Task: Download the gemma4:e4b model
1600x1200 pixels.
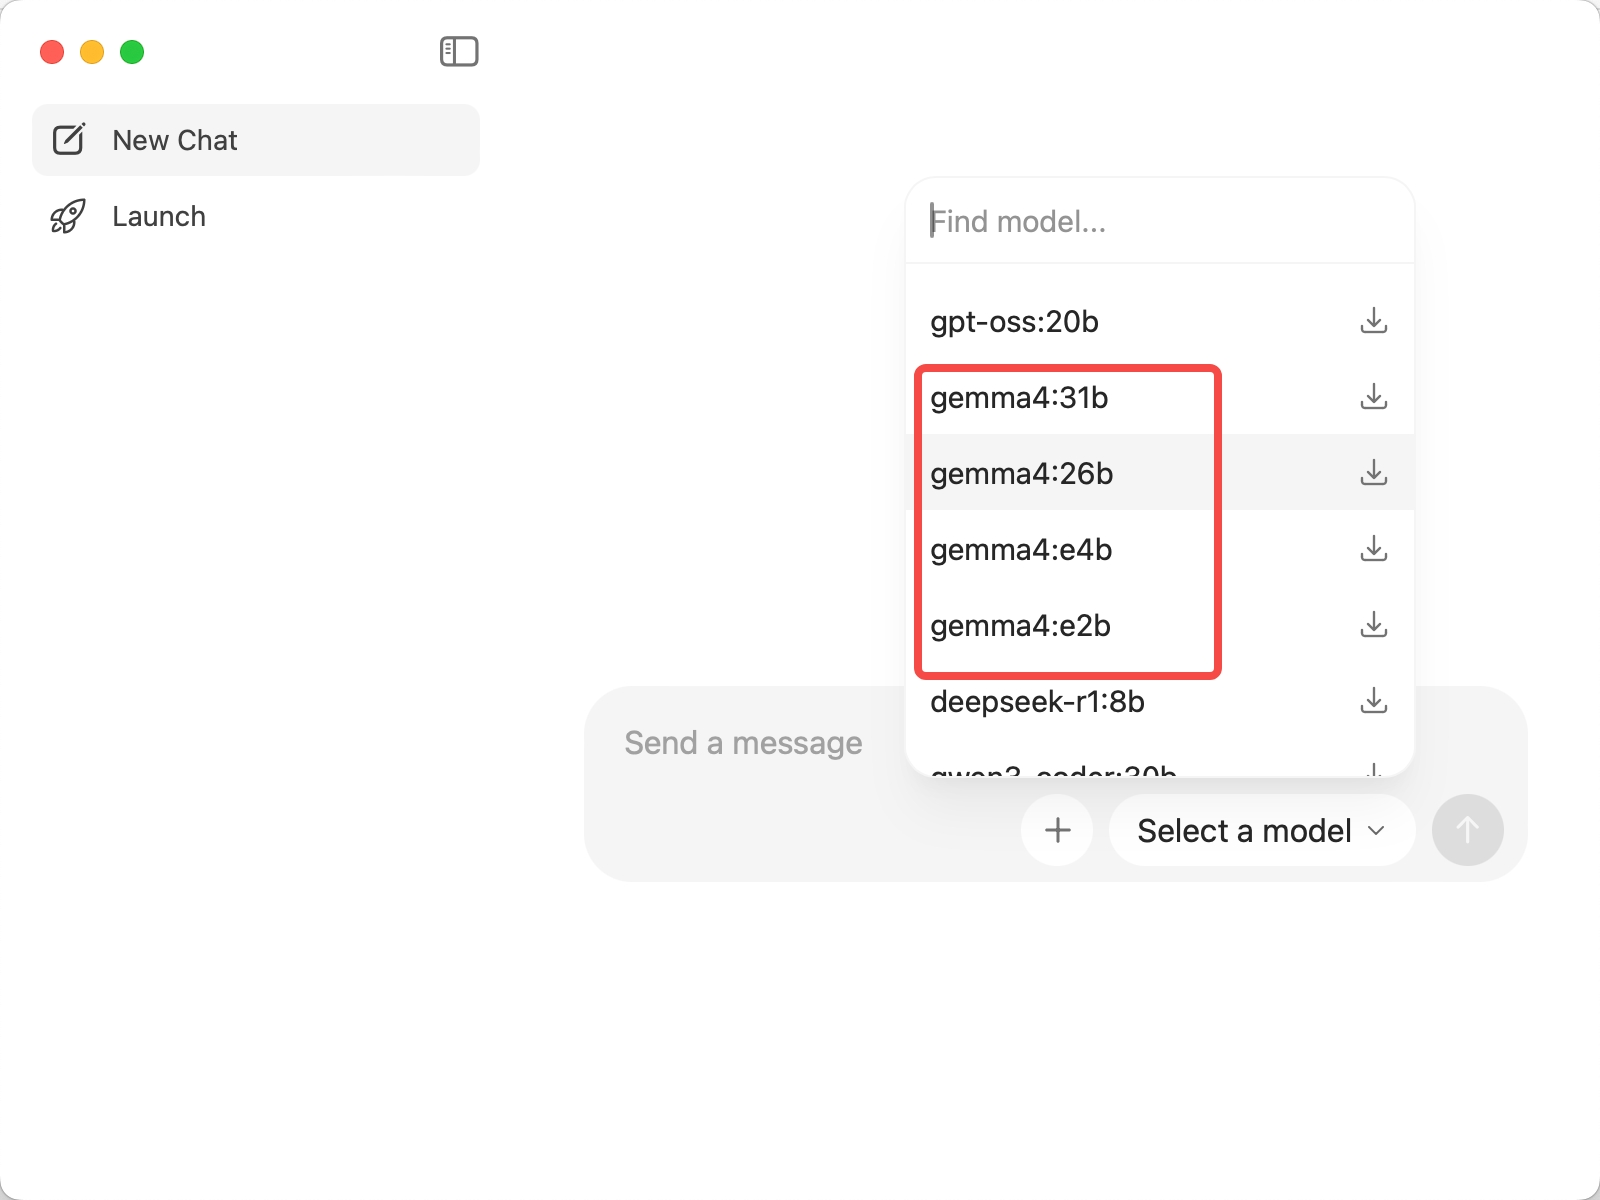Action: (x=1374, y=549)
